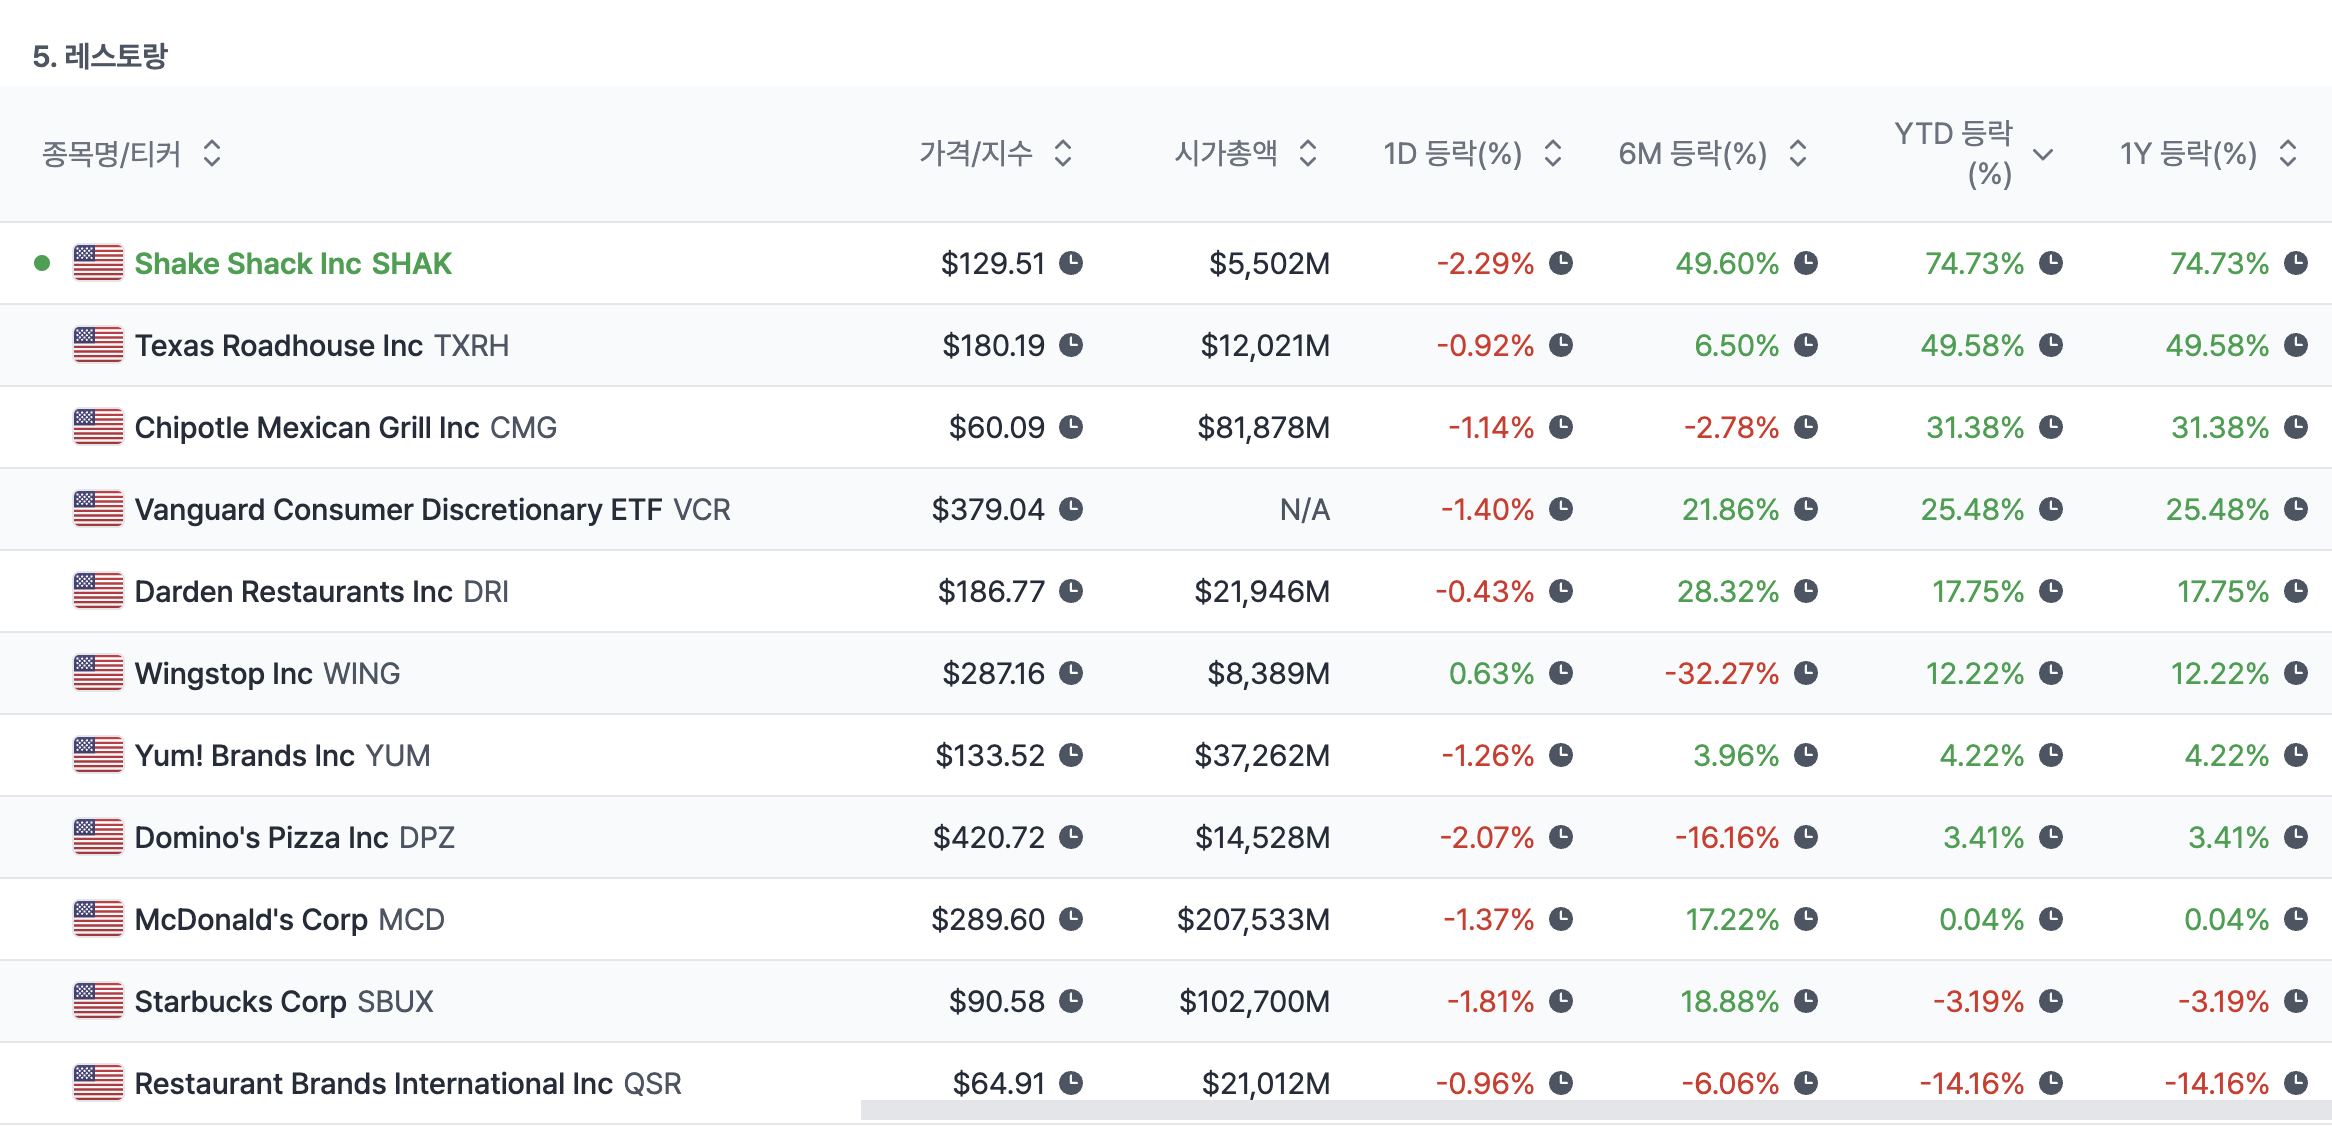Click clock icon next to Texas Roadhouse -0.92%

click(x=1561, y=345)
